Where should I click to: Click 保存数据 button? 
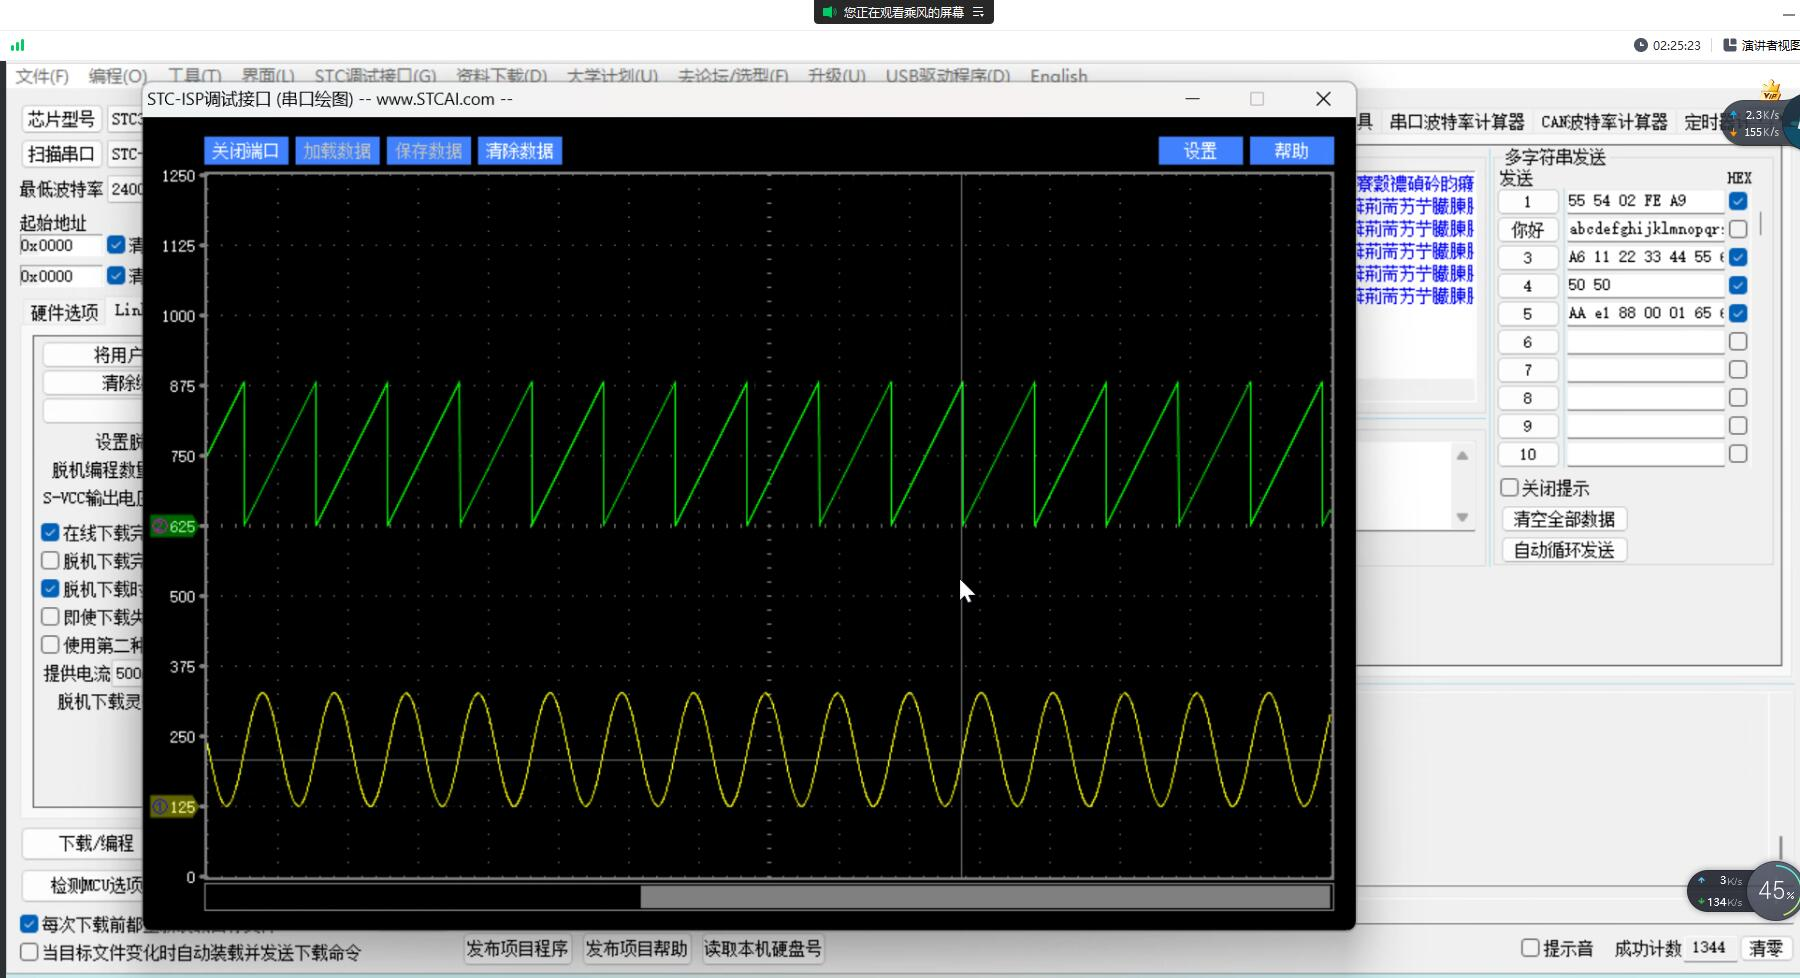coord(428,151)
